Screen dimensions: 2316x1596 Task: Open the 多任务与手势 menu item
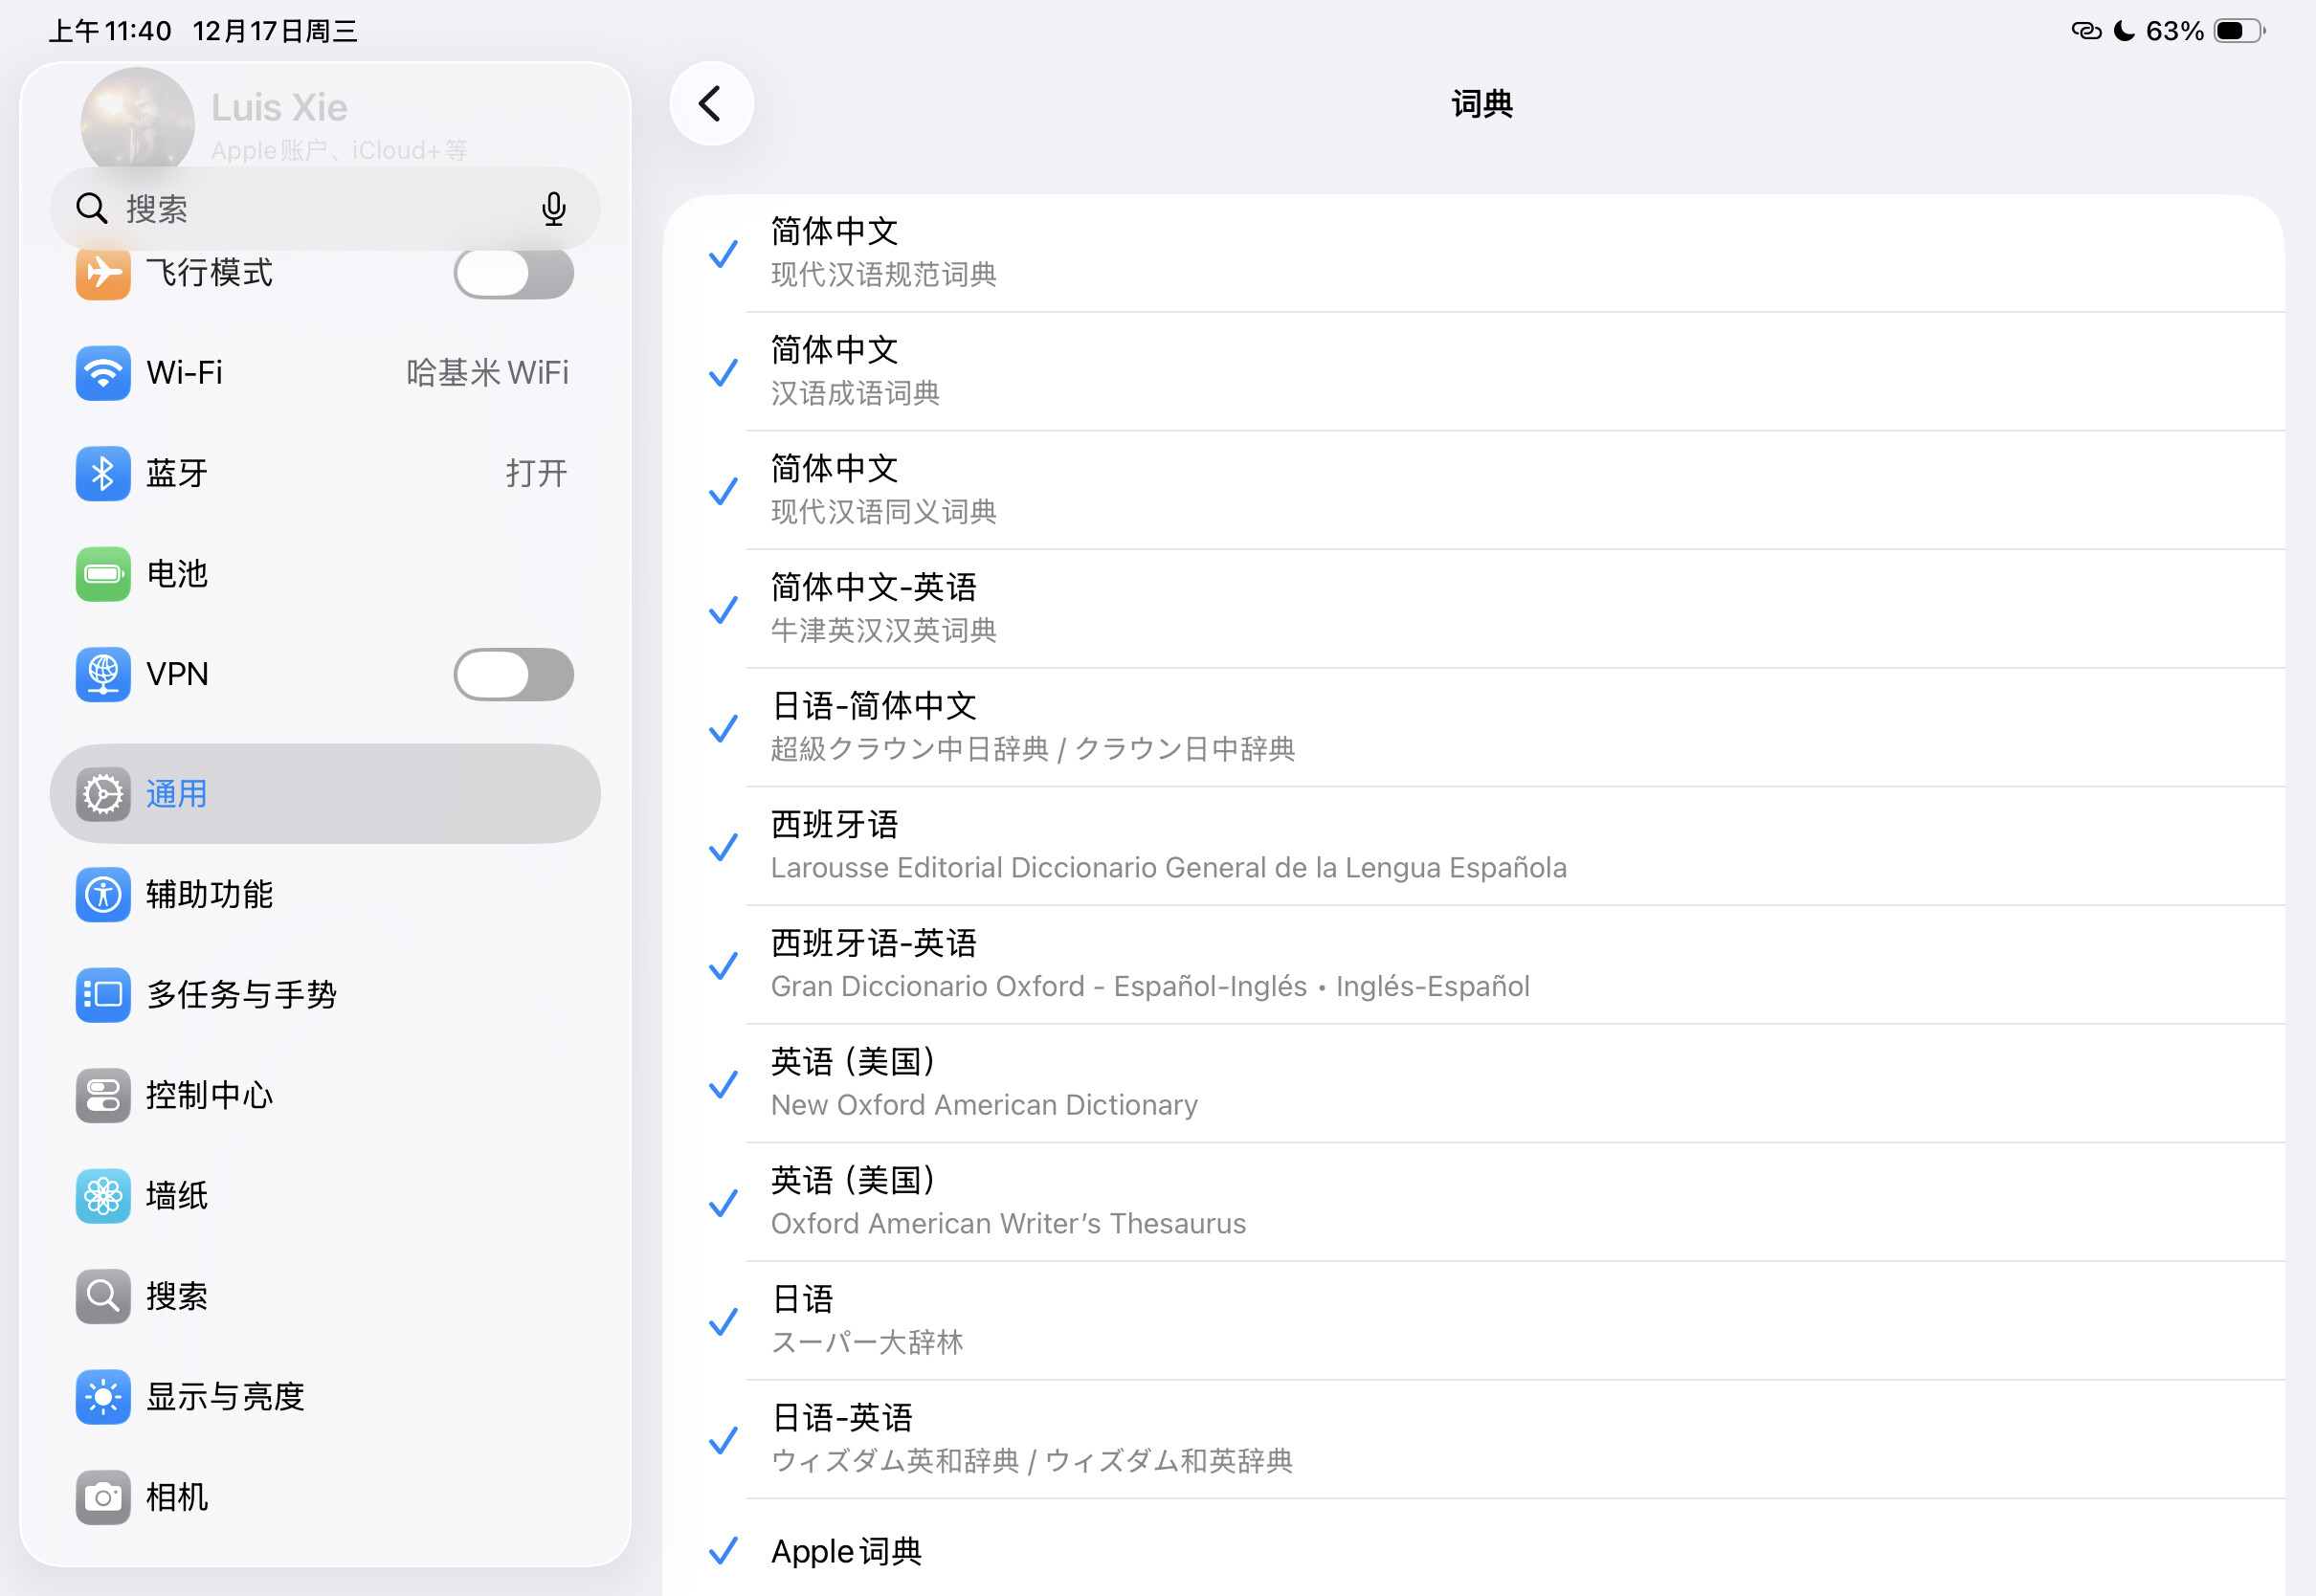coord(242,995)
